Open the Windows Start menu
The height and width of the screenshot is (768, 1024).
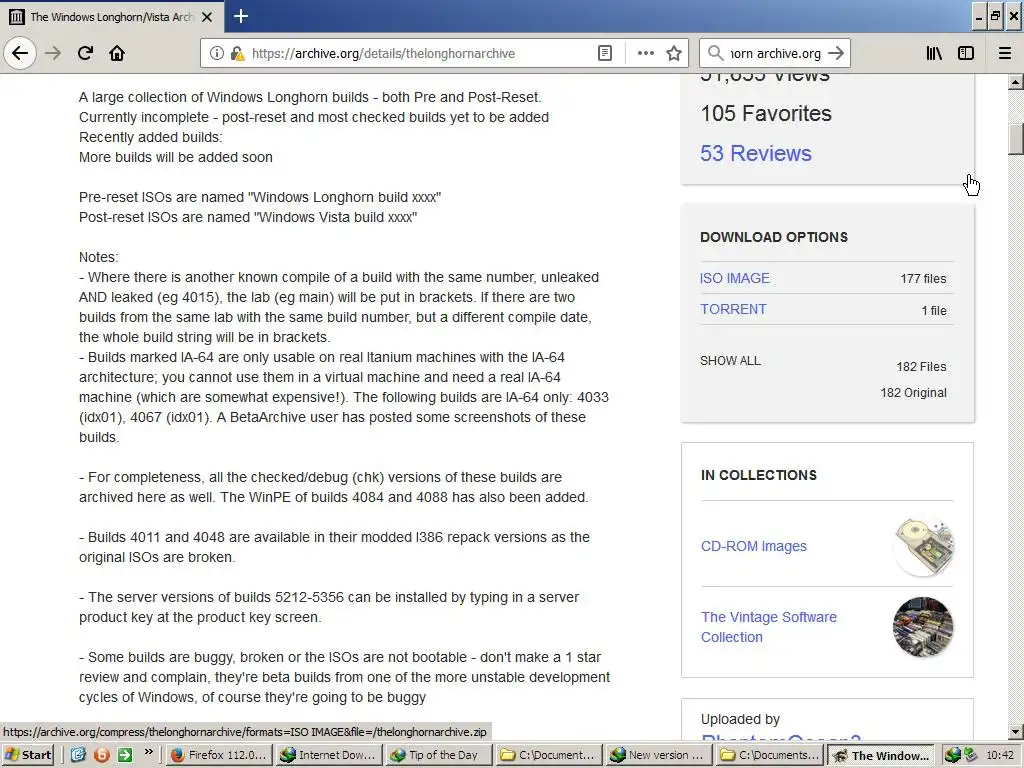27,755
